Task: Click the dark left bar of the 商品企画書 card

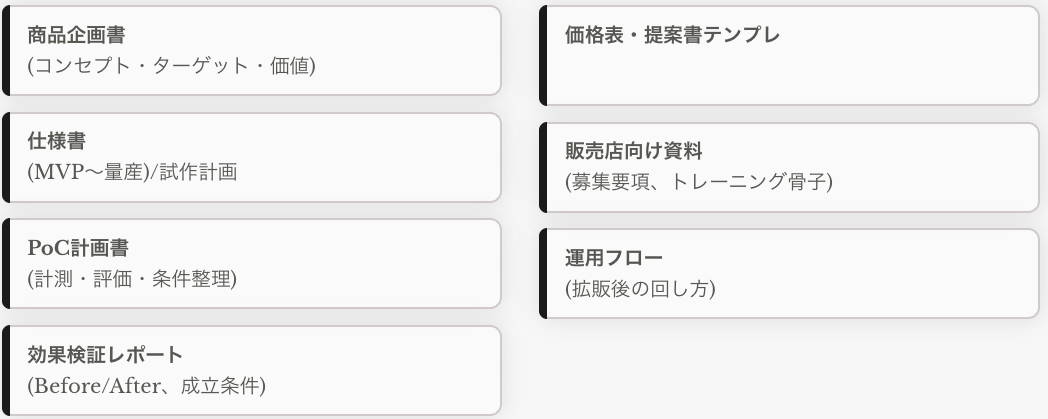Action: point(5,51)
